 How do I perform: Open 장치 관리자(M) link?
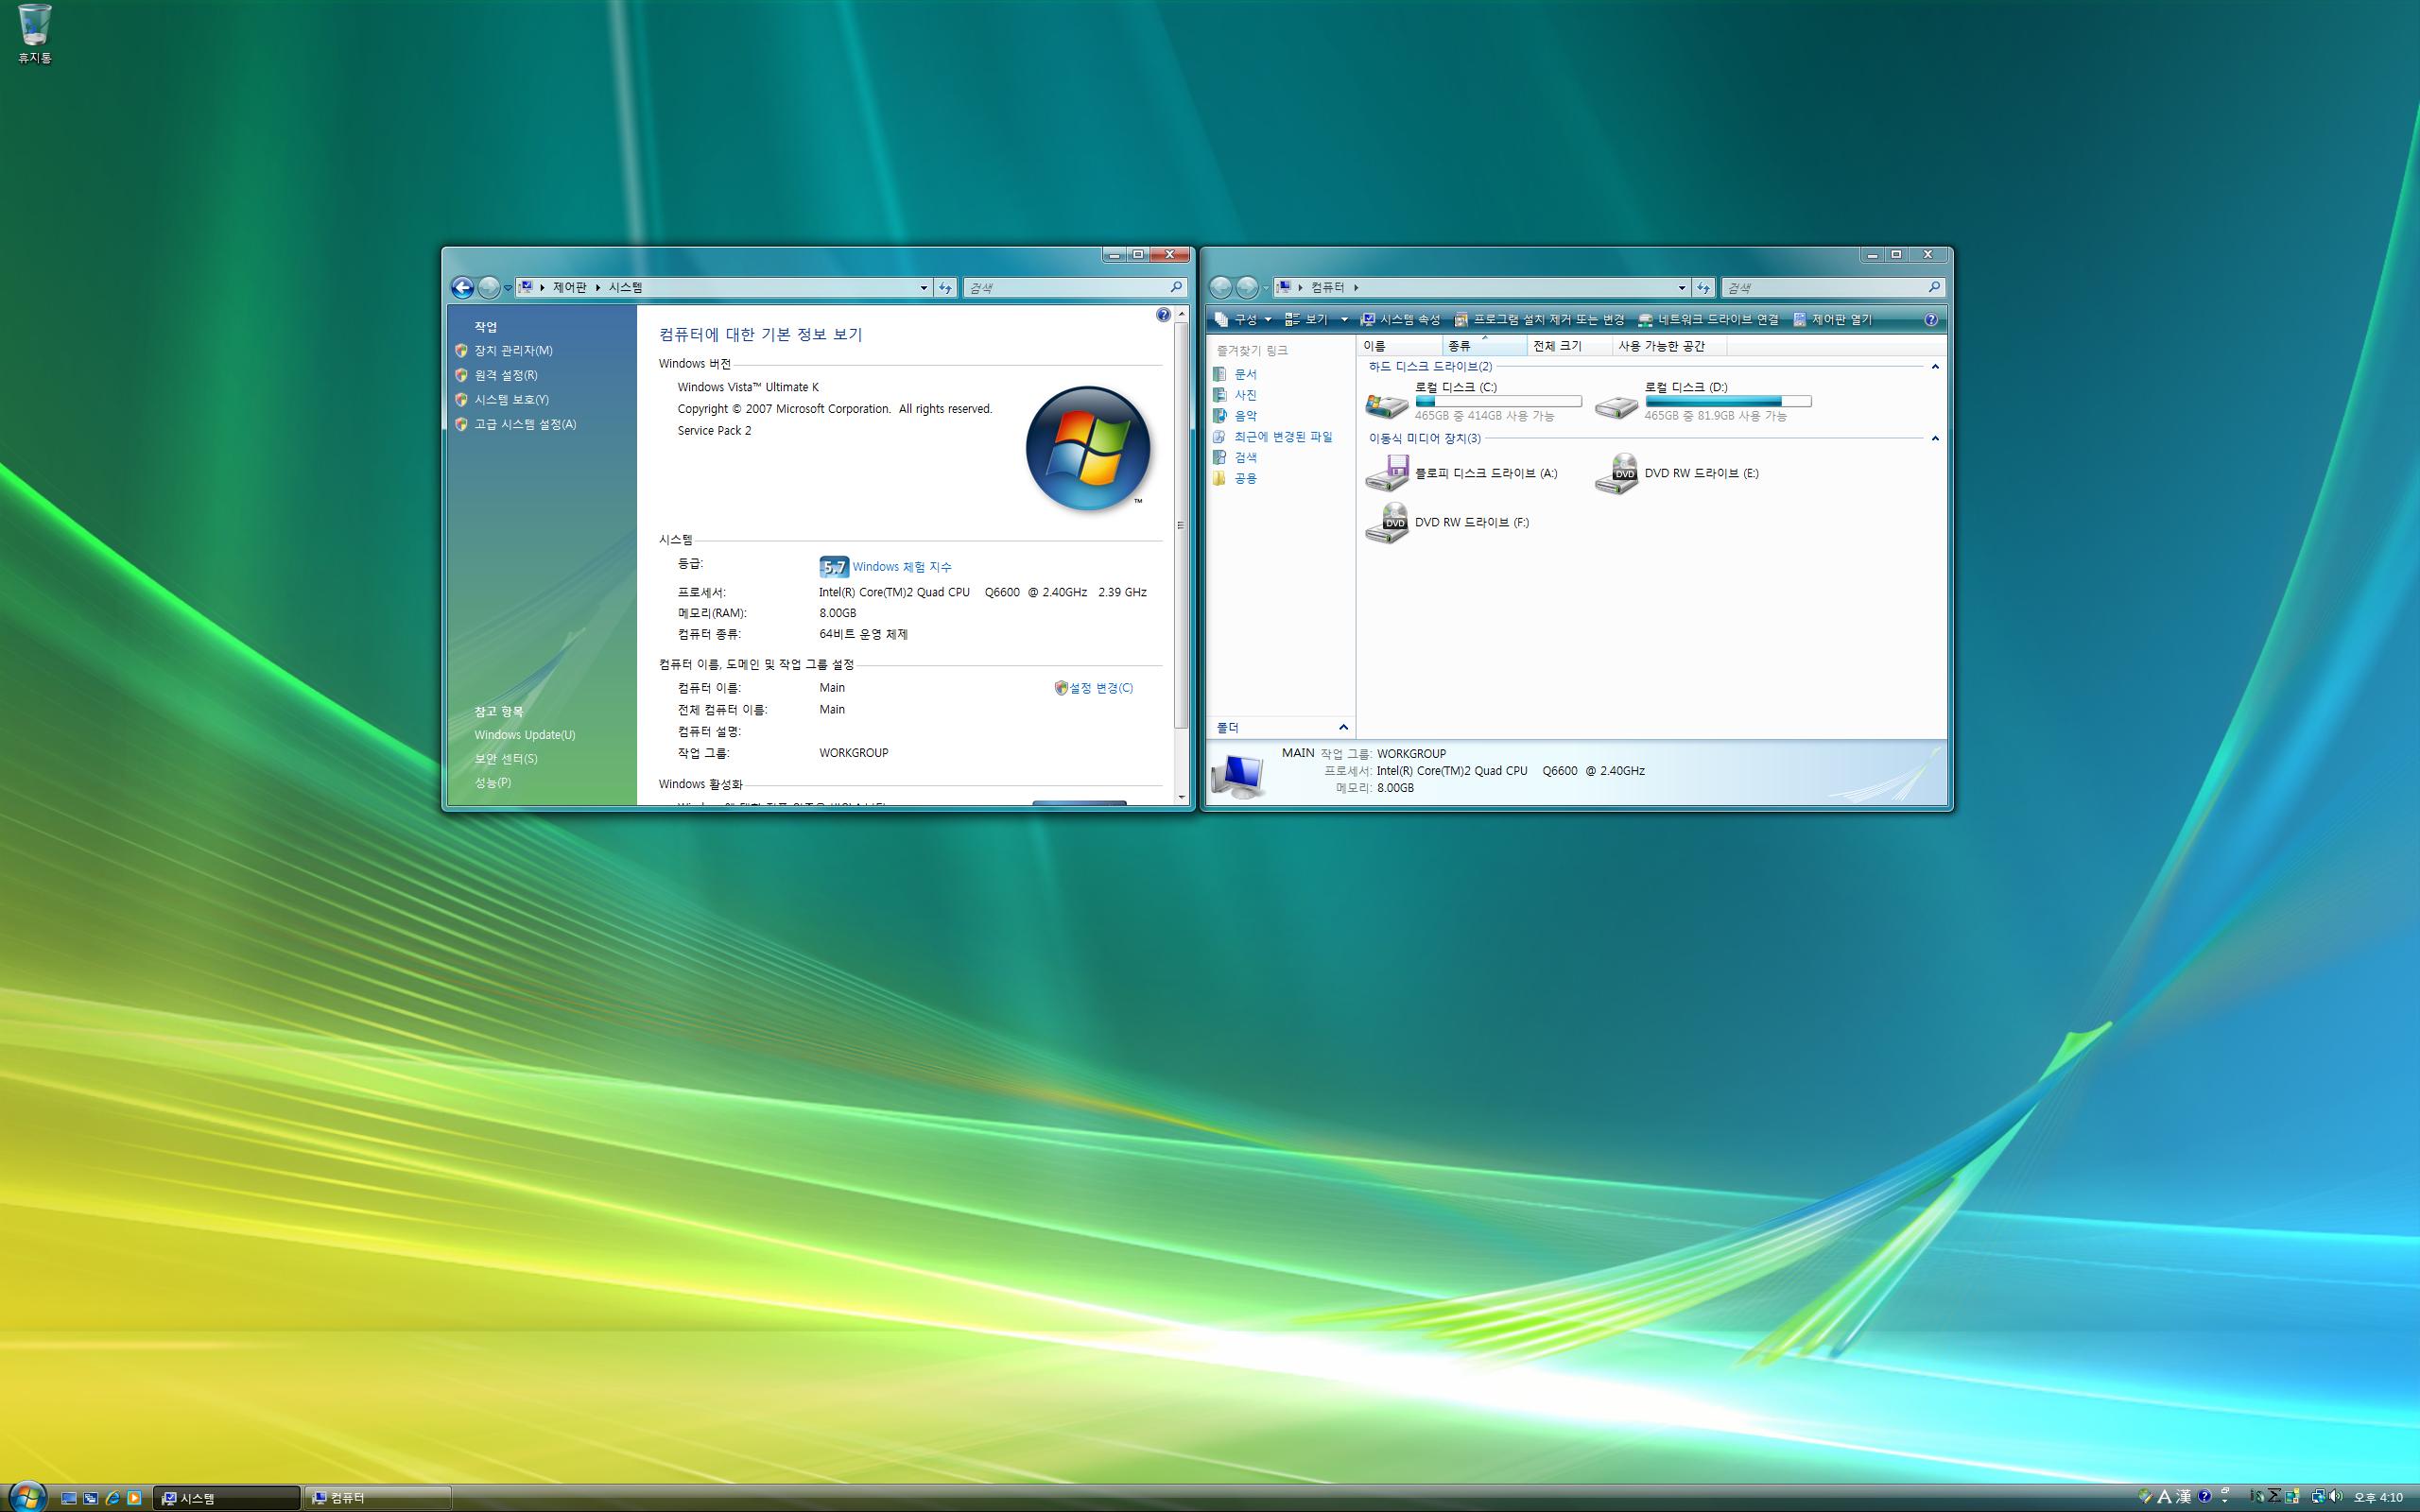click(513, 351)
